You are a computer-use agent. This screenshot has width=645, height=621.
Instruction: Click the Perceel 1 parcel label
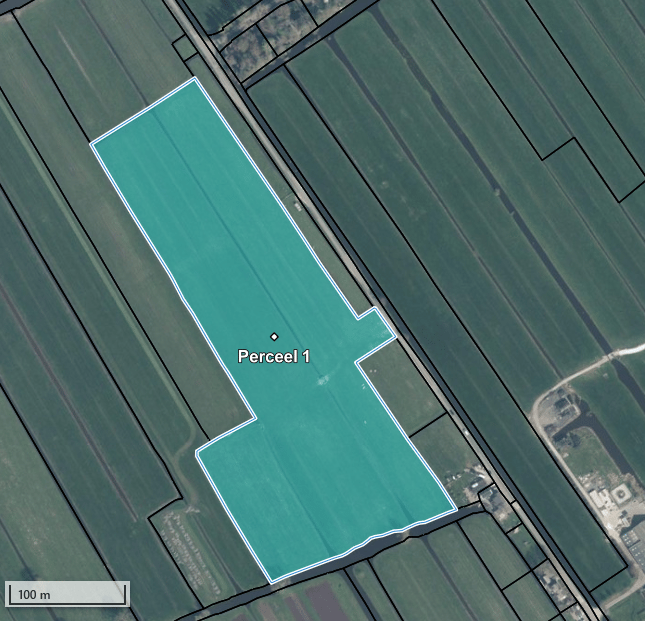[274, 356]
